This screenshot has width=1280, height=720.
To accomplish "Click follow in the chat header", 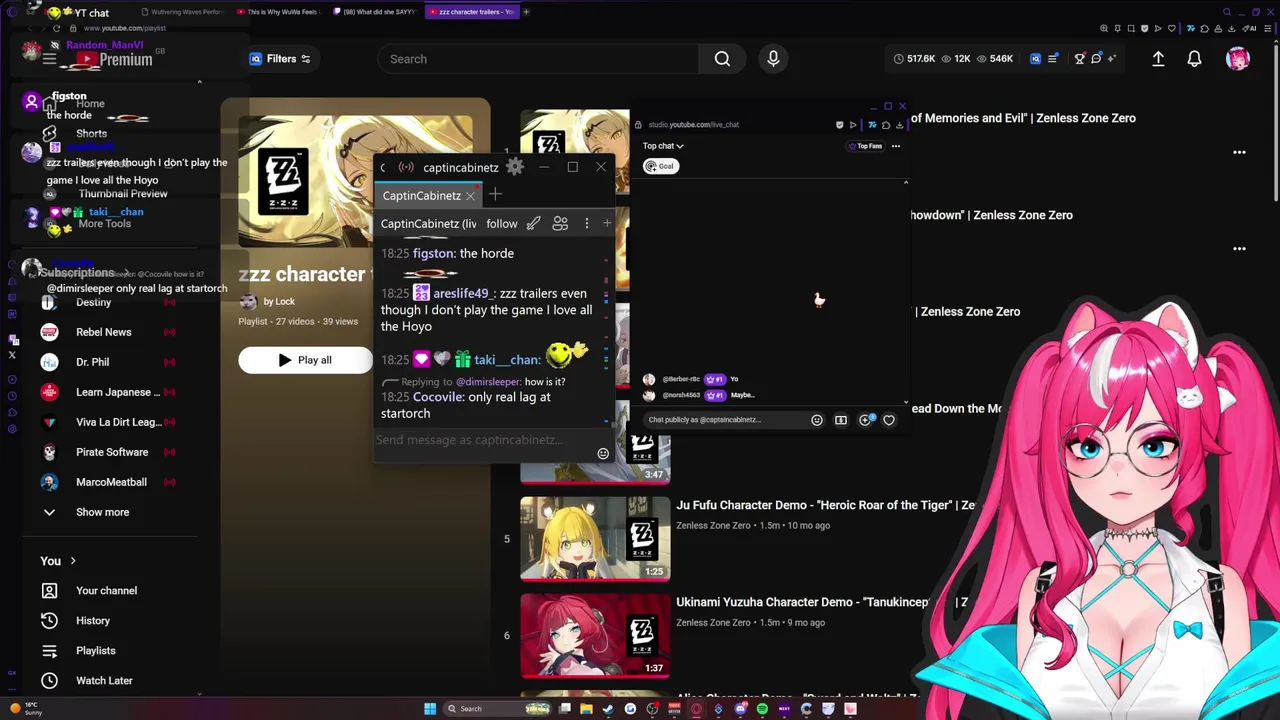I will (x=502, y=224).
